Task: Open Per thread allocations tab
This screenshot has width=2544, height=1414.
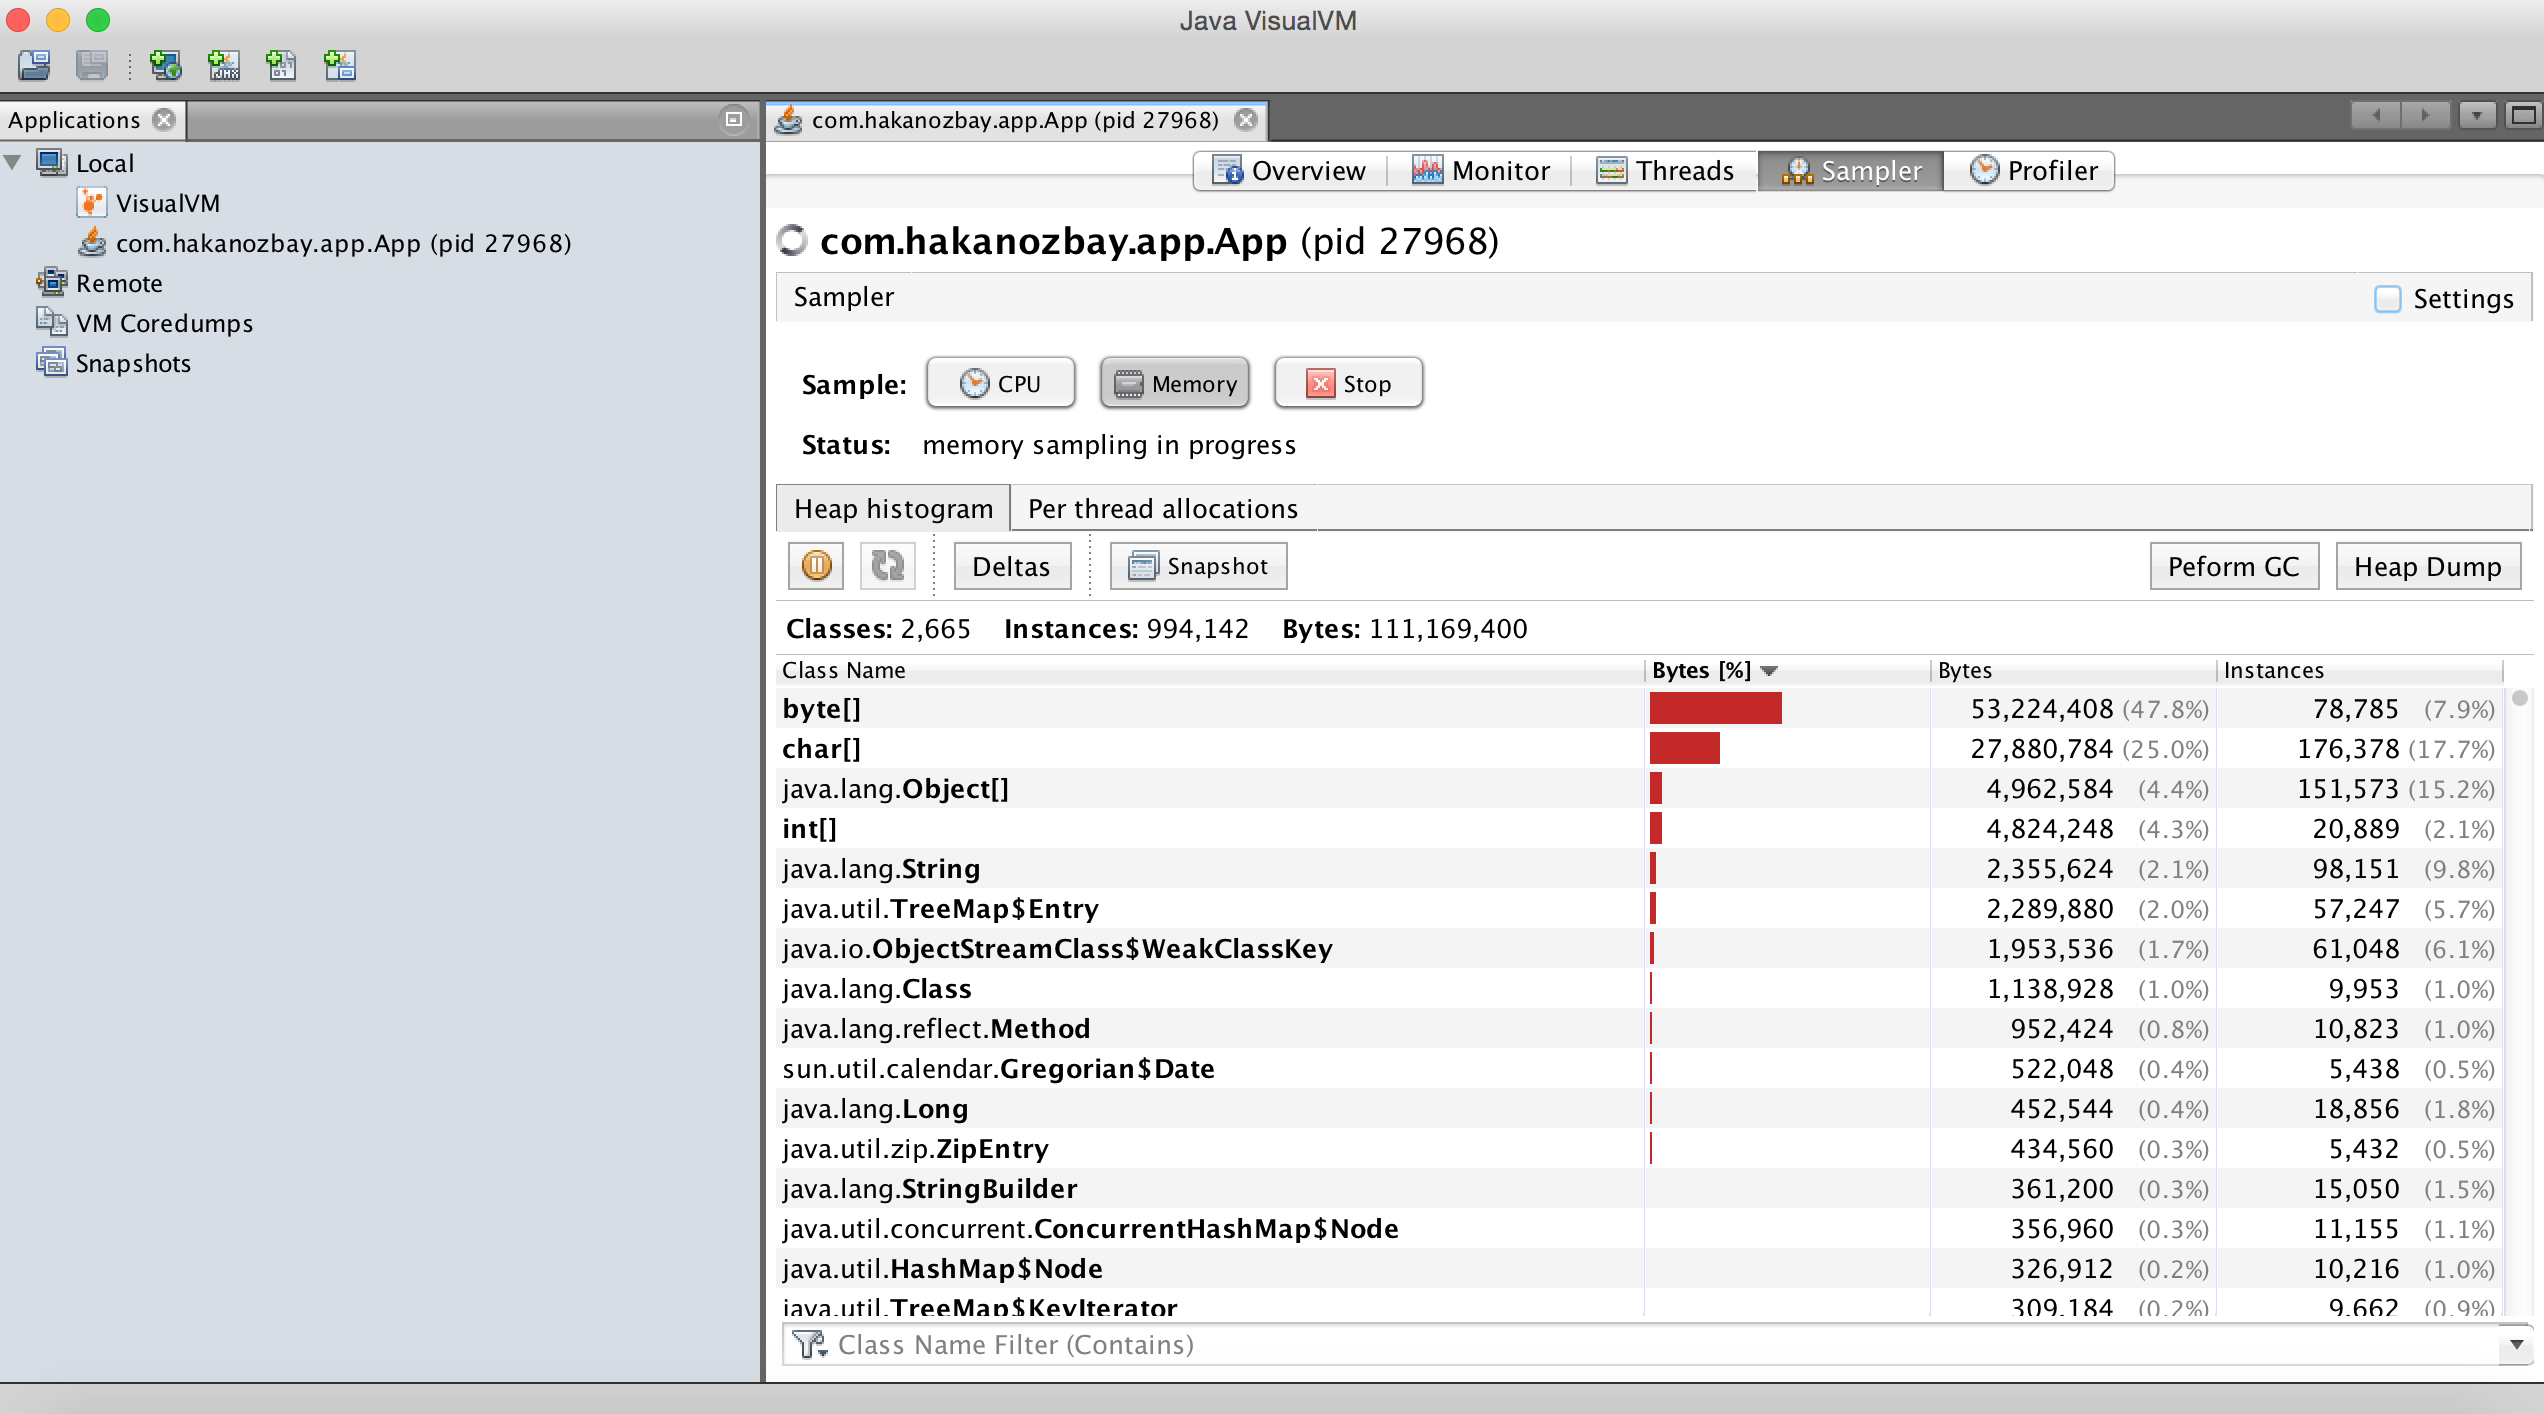Action: point(1162,509)
